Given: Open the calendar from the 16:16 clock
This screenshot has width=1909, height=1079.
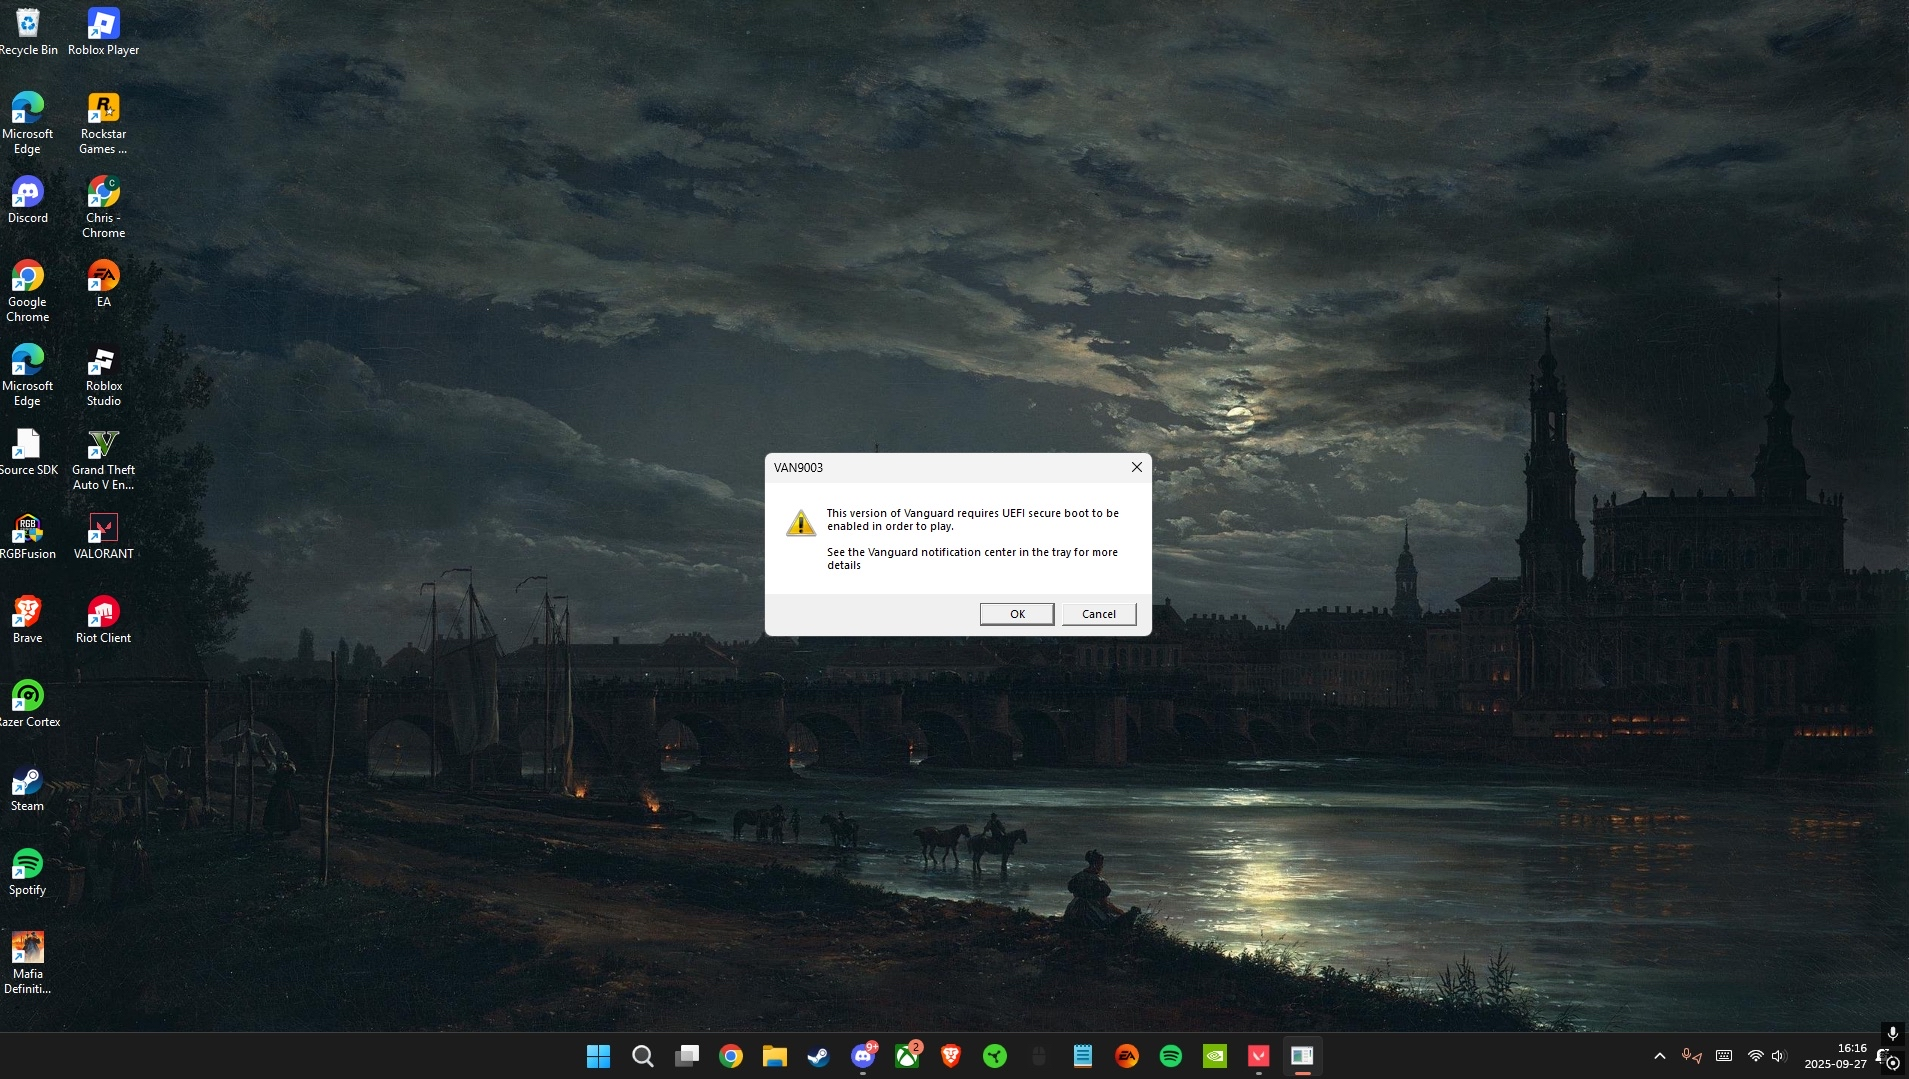Looking at the screenshot, I should (x=1836, y=1056).
